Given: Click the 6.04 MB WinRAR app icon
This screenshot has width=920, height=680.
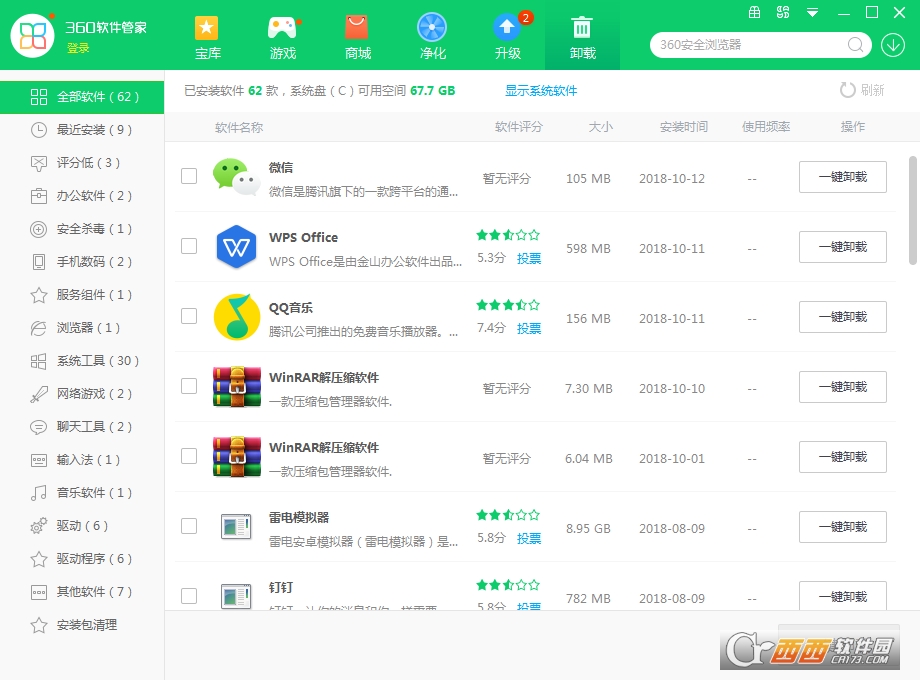Looking at the screenshot, I should pos(236,456).
